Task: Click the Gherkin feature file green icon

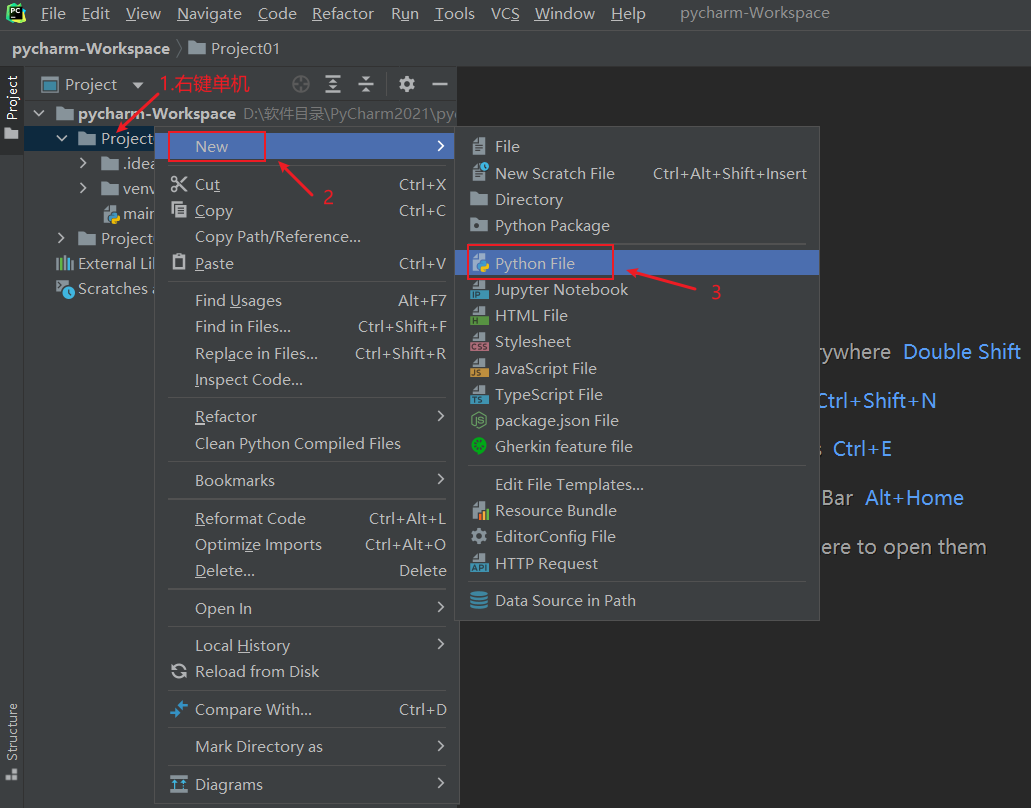Action: (479, 446)
